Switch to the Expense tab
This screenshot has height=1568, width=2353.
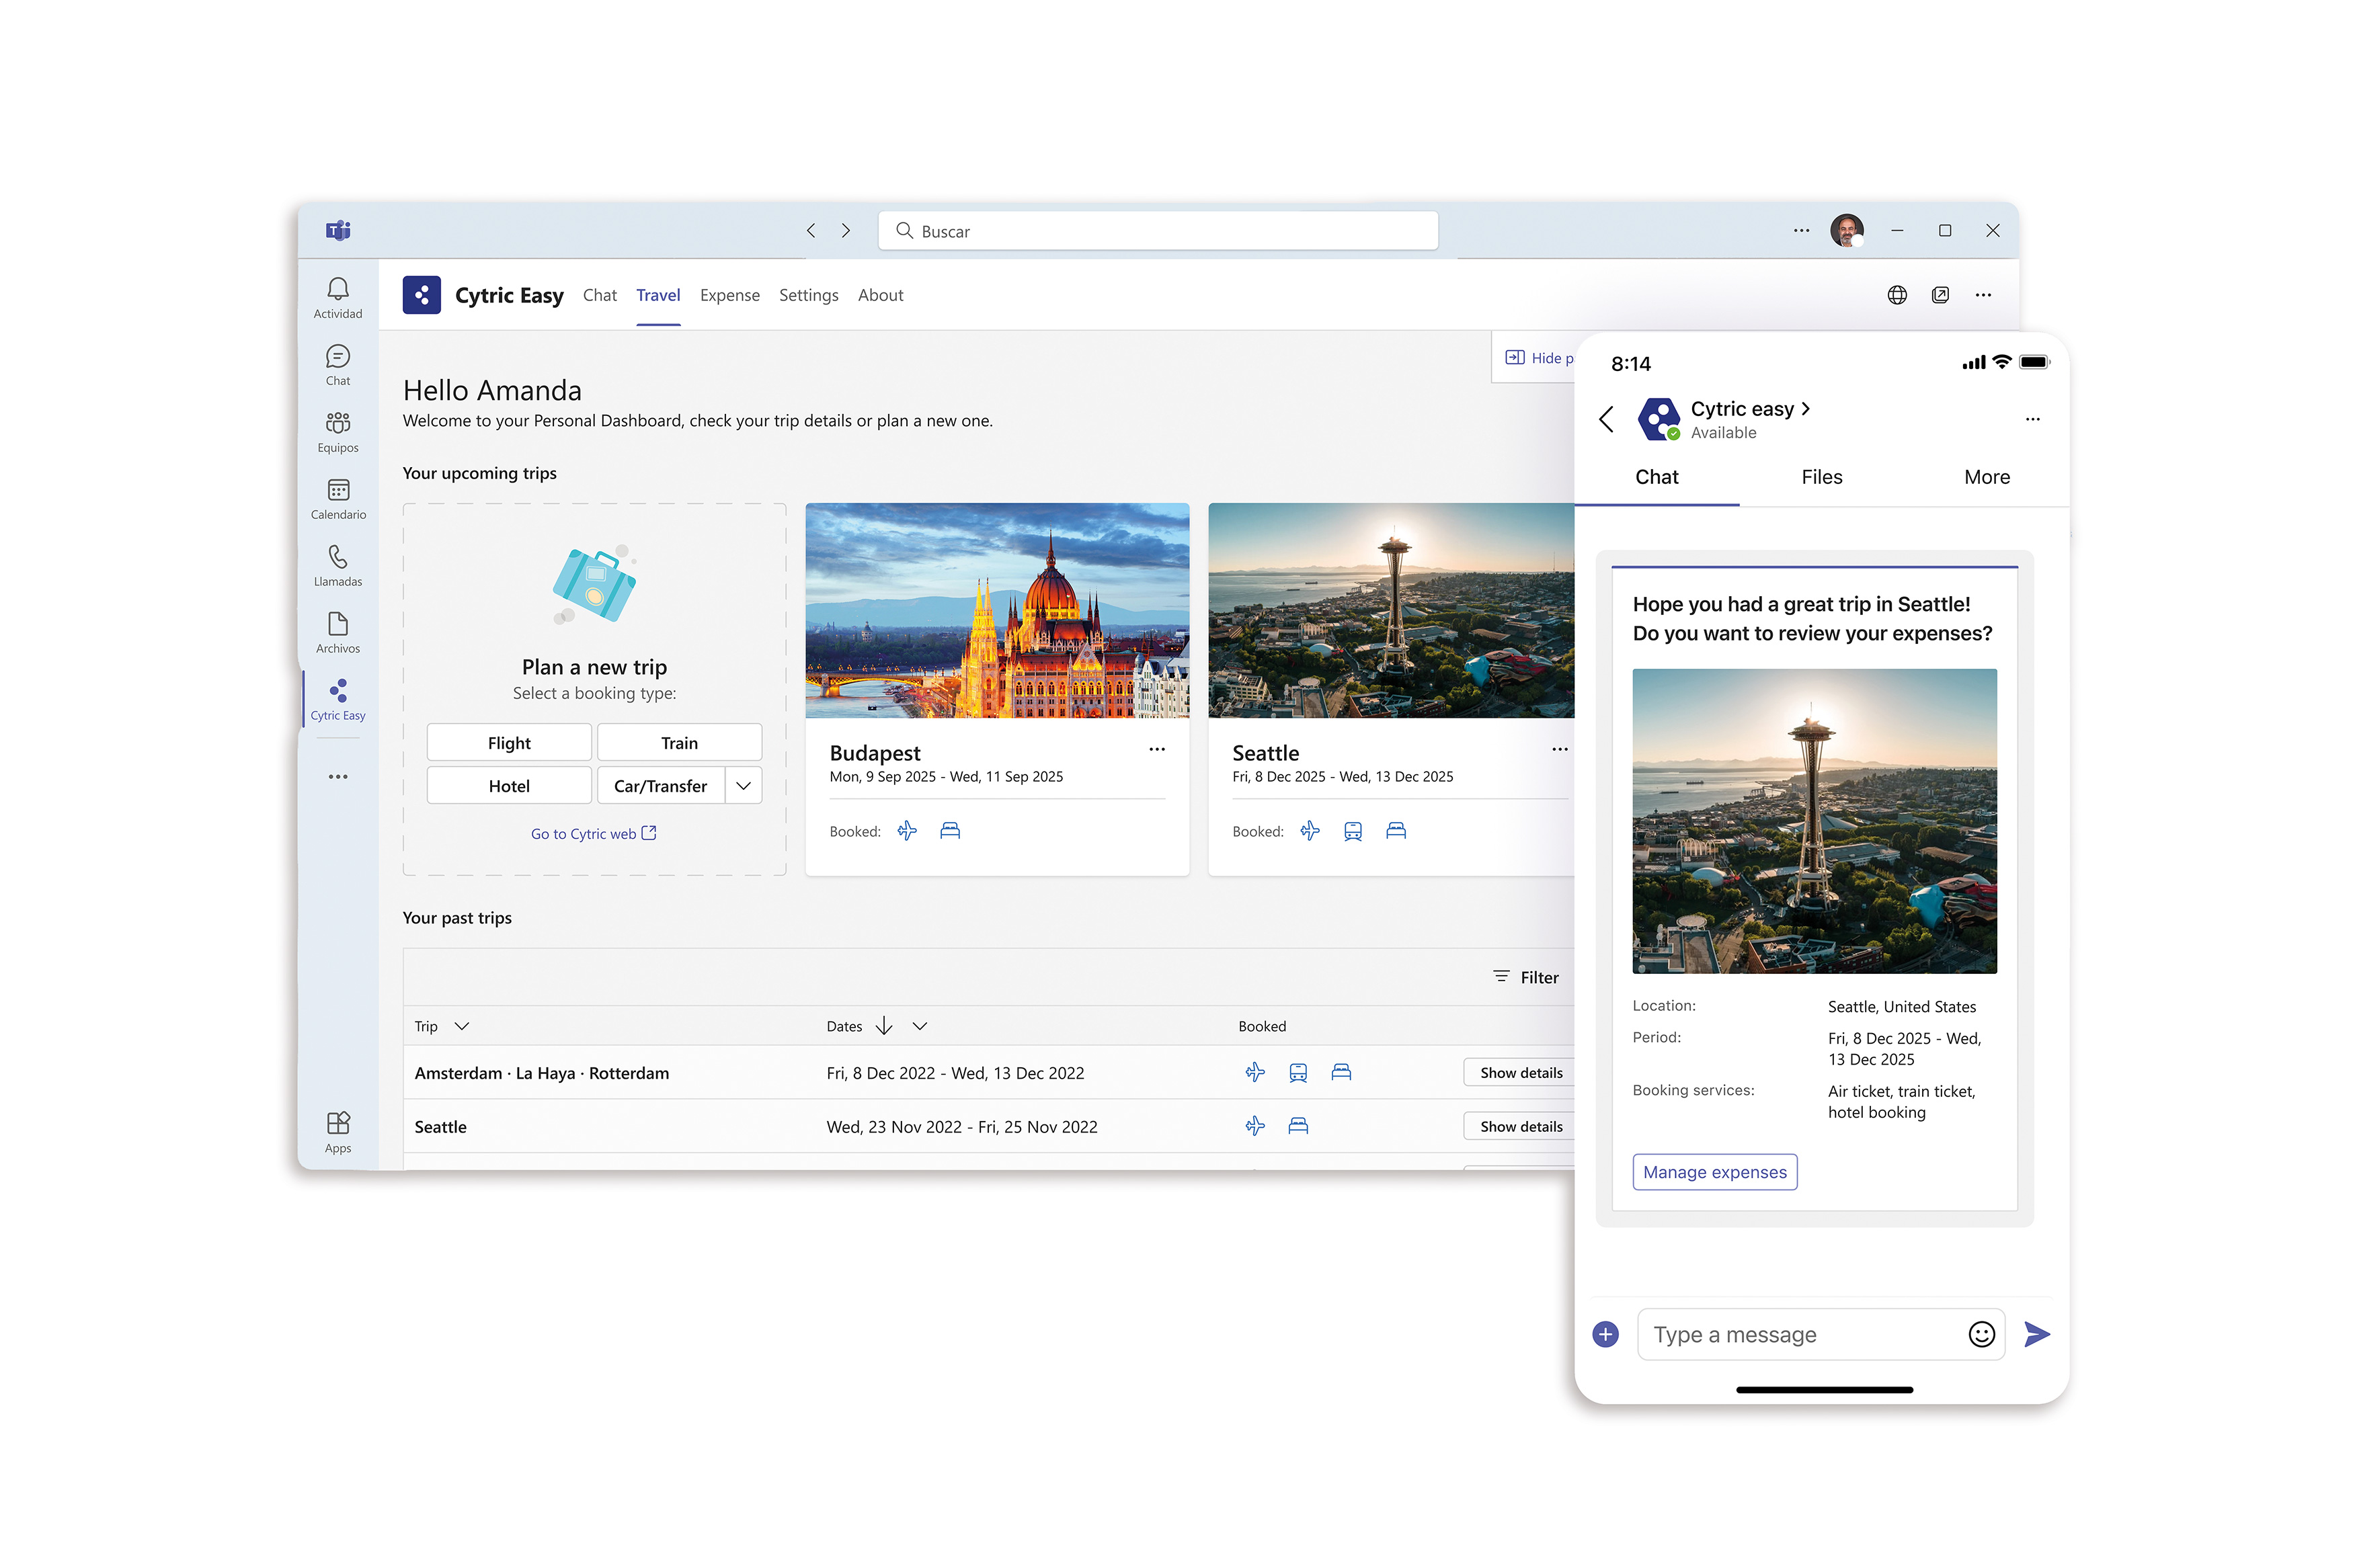tap(729, 295)
